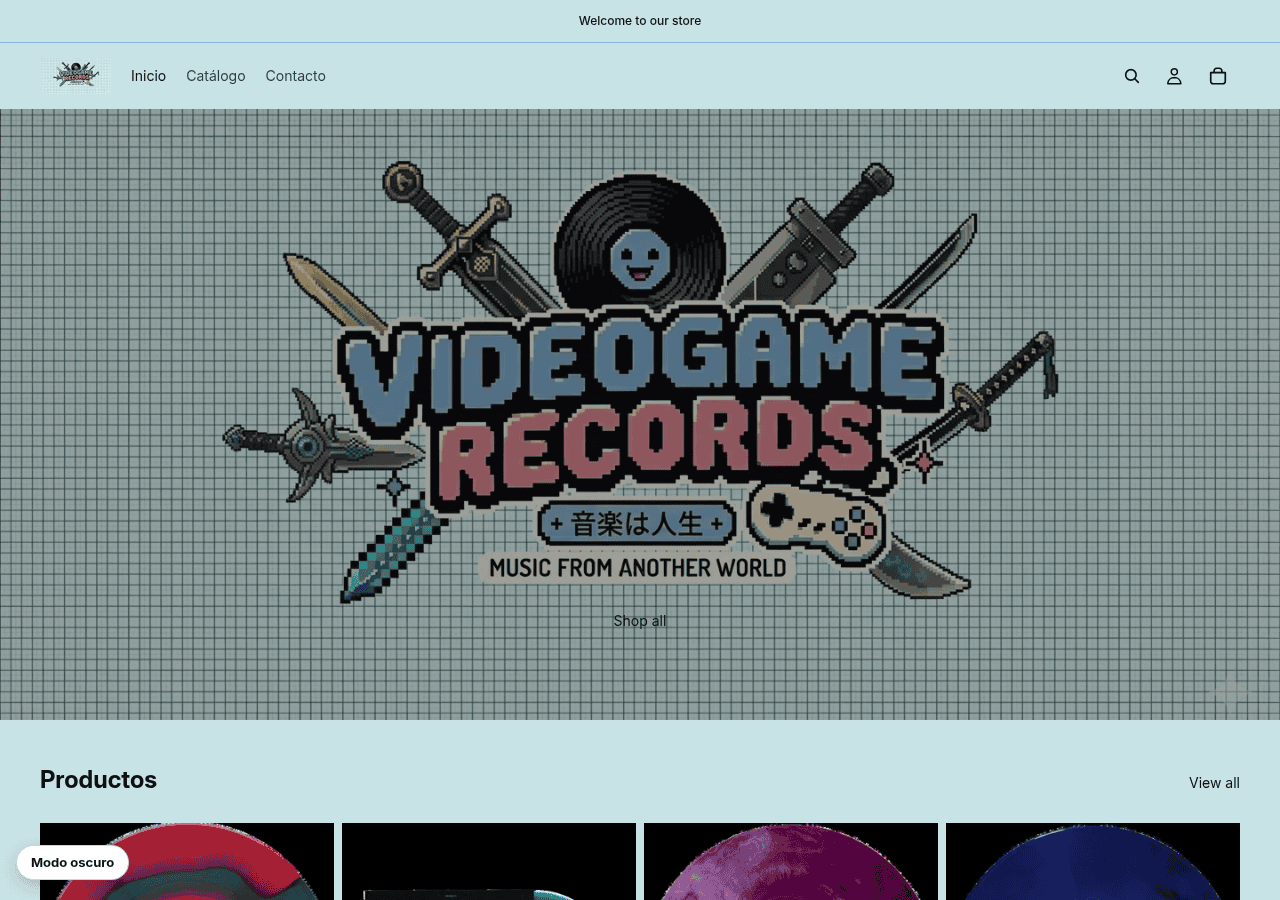Open the Contacto menu item

[296, 76]
